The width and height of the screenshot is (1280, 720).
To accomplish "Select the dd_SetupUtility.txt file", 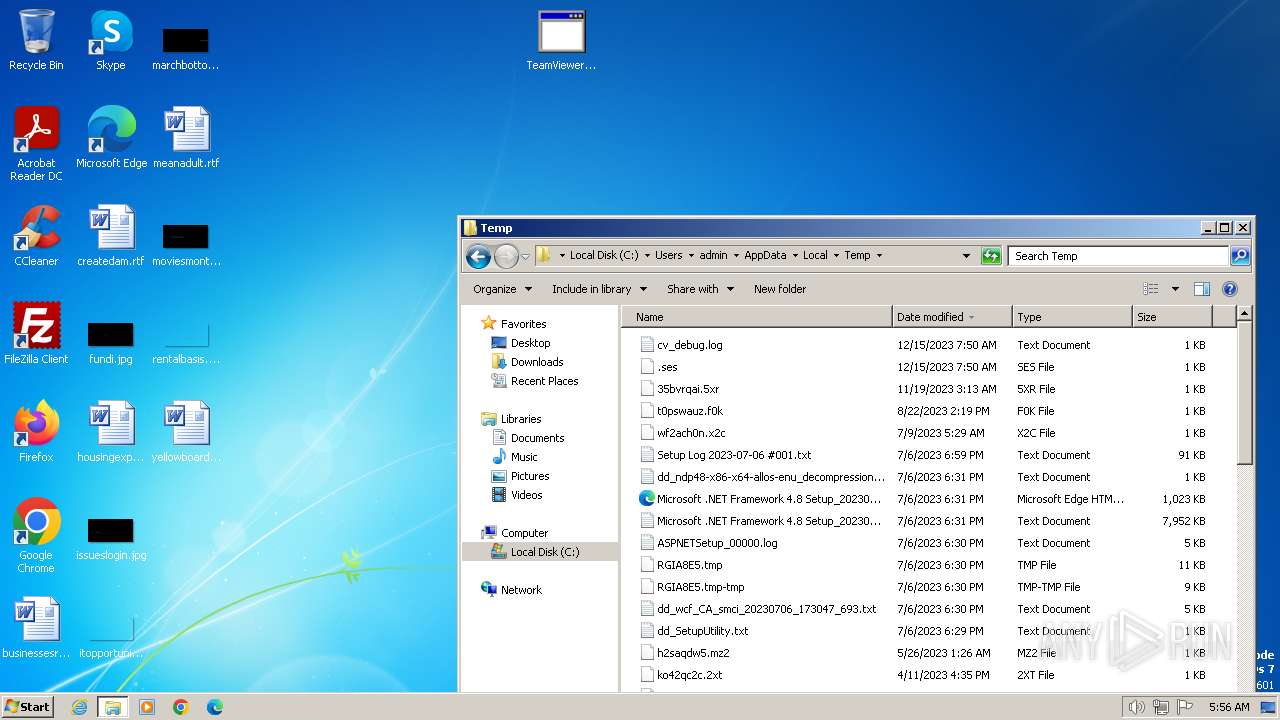I will [x=702, y=631].
